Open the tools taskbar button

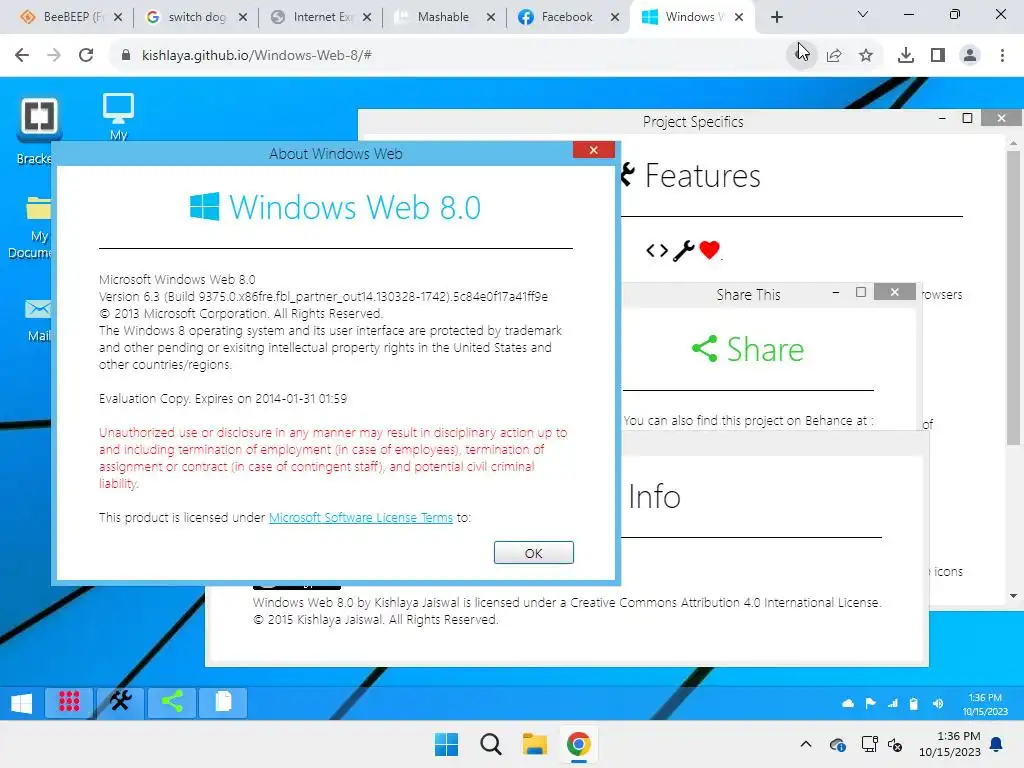click(120, 702)
